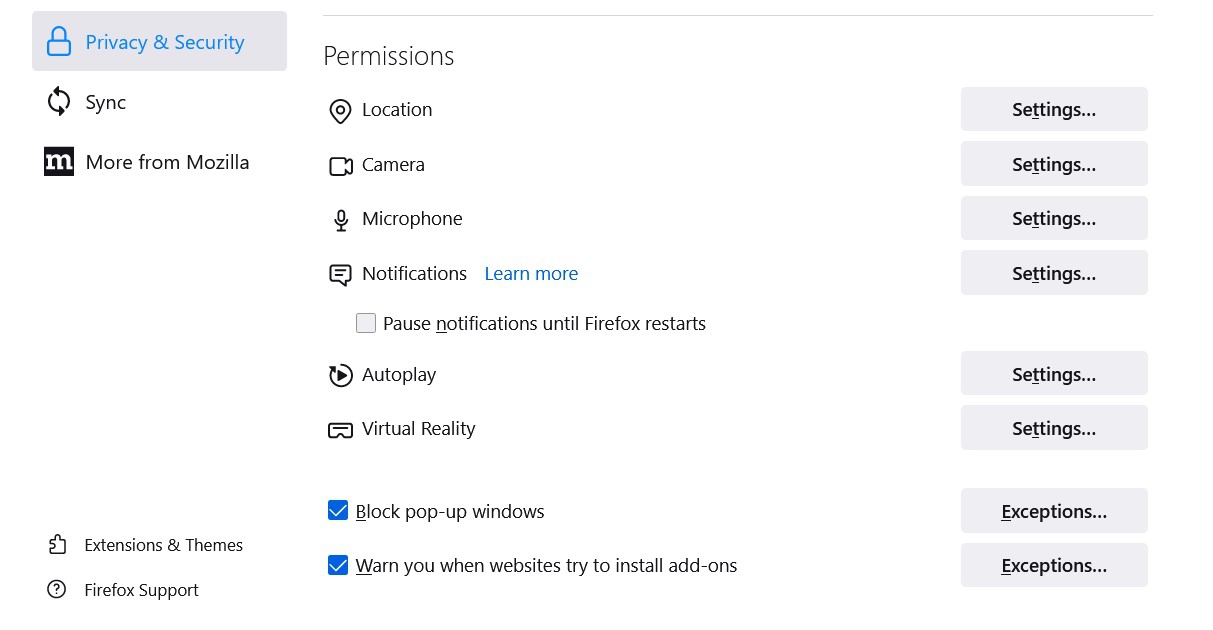Click the Mozilla 'm' logo icon
The height and width of the screenshot is (630, 1213).
point(59,162)
